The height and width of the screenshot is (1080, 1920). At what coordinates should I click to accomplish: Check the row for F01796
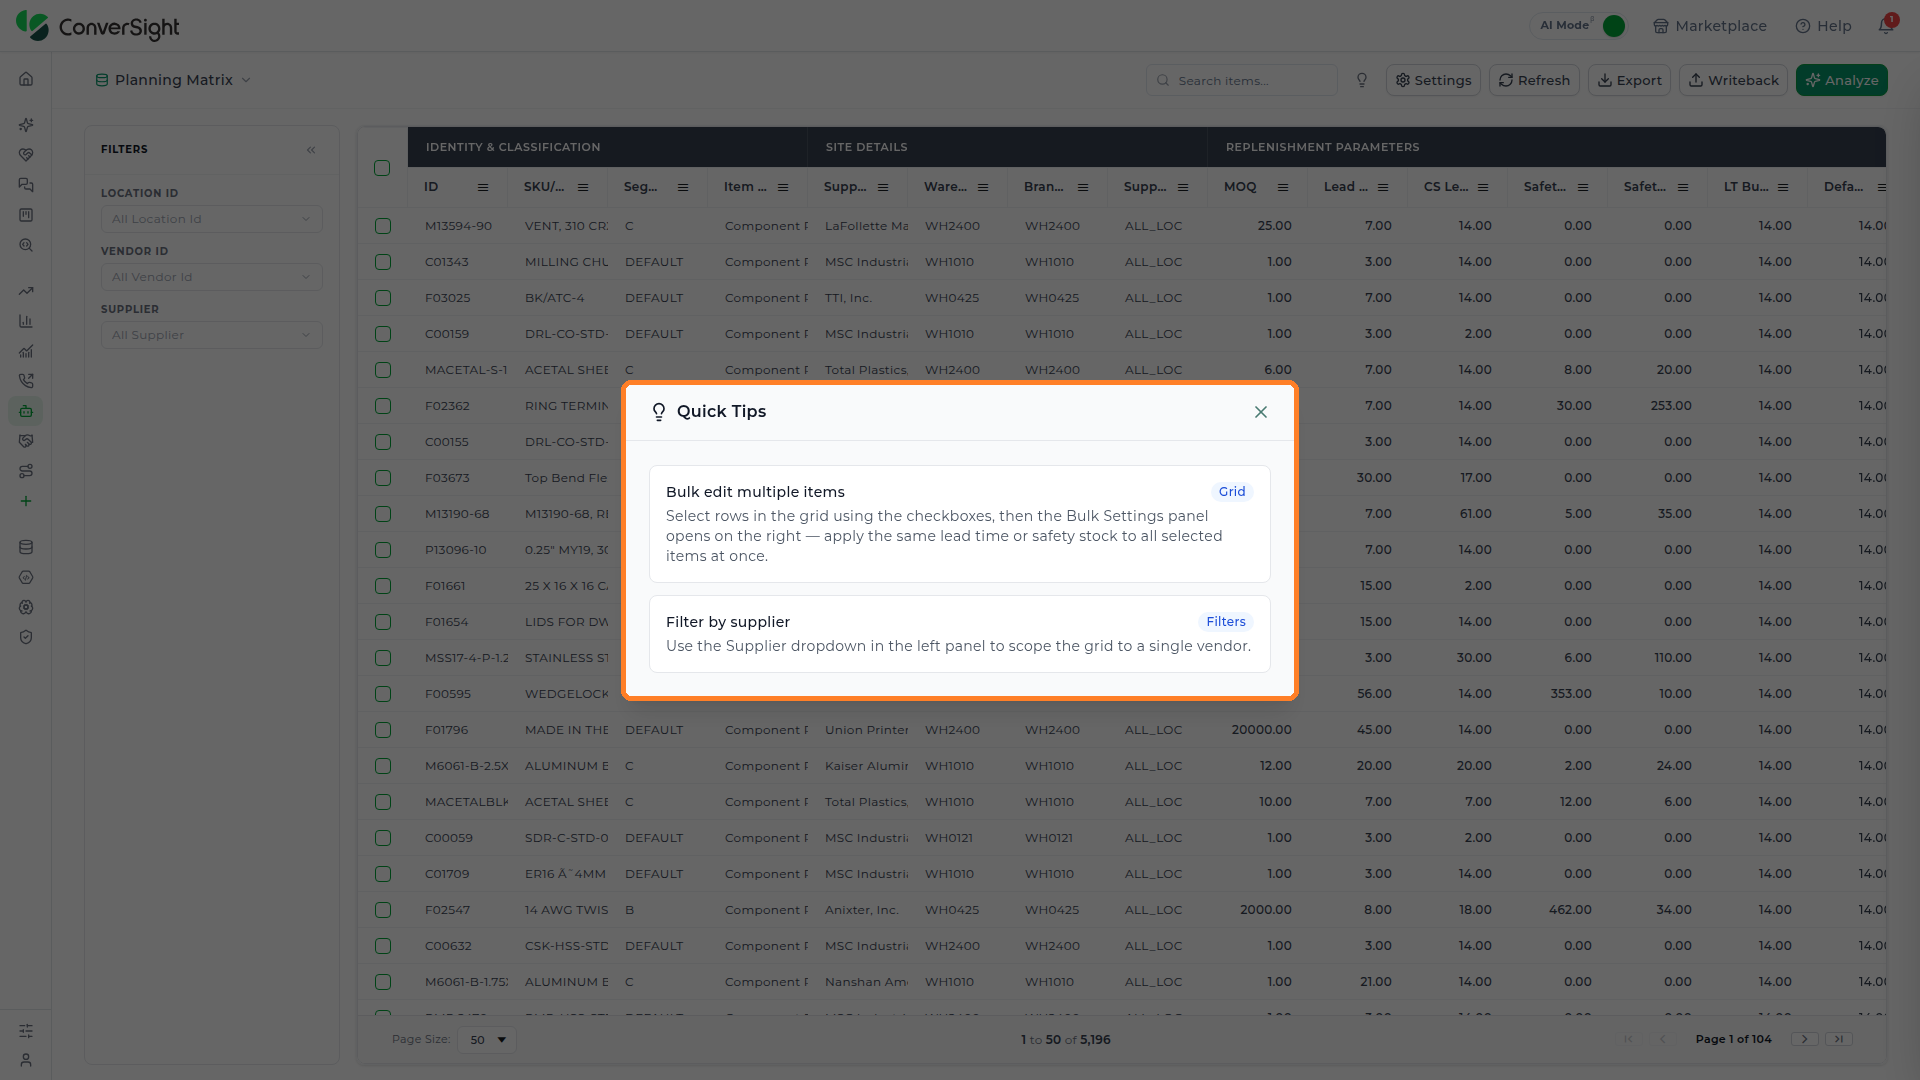[383, 730]
